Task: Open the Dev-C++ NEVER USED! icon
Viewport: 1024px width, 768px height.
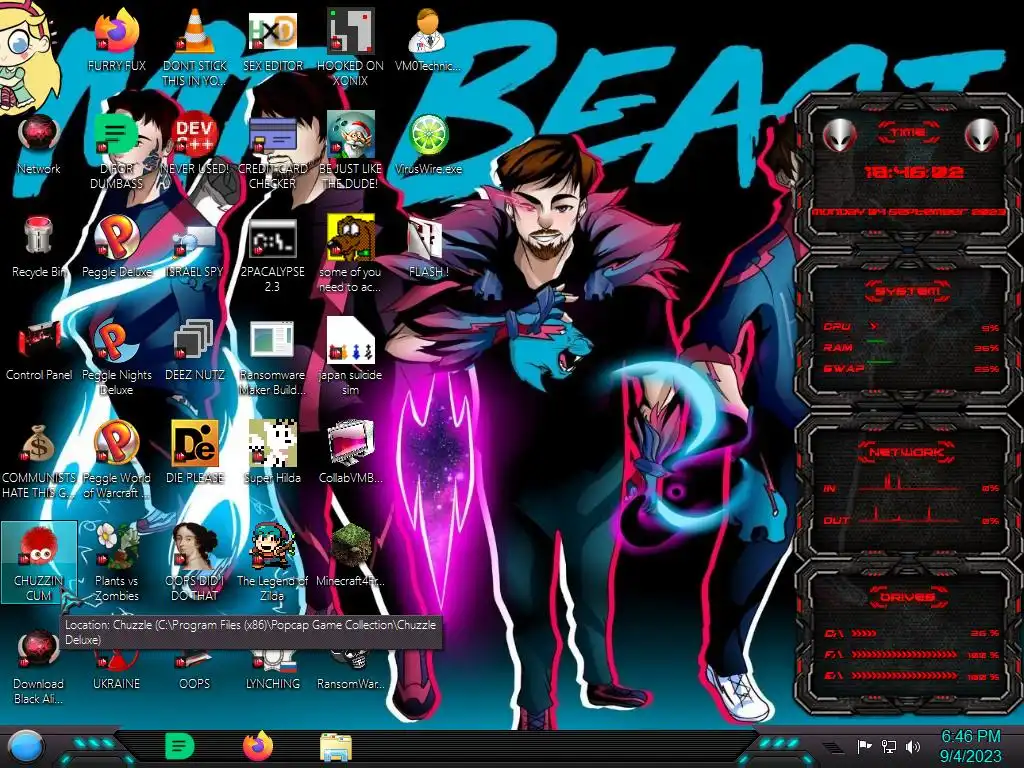Action: (x=195, y=144)
